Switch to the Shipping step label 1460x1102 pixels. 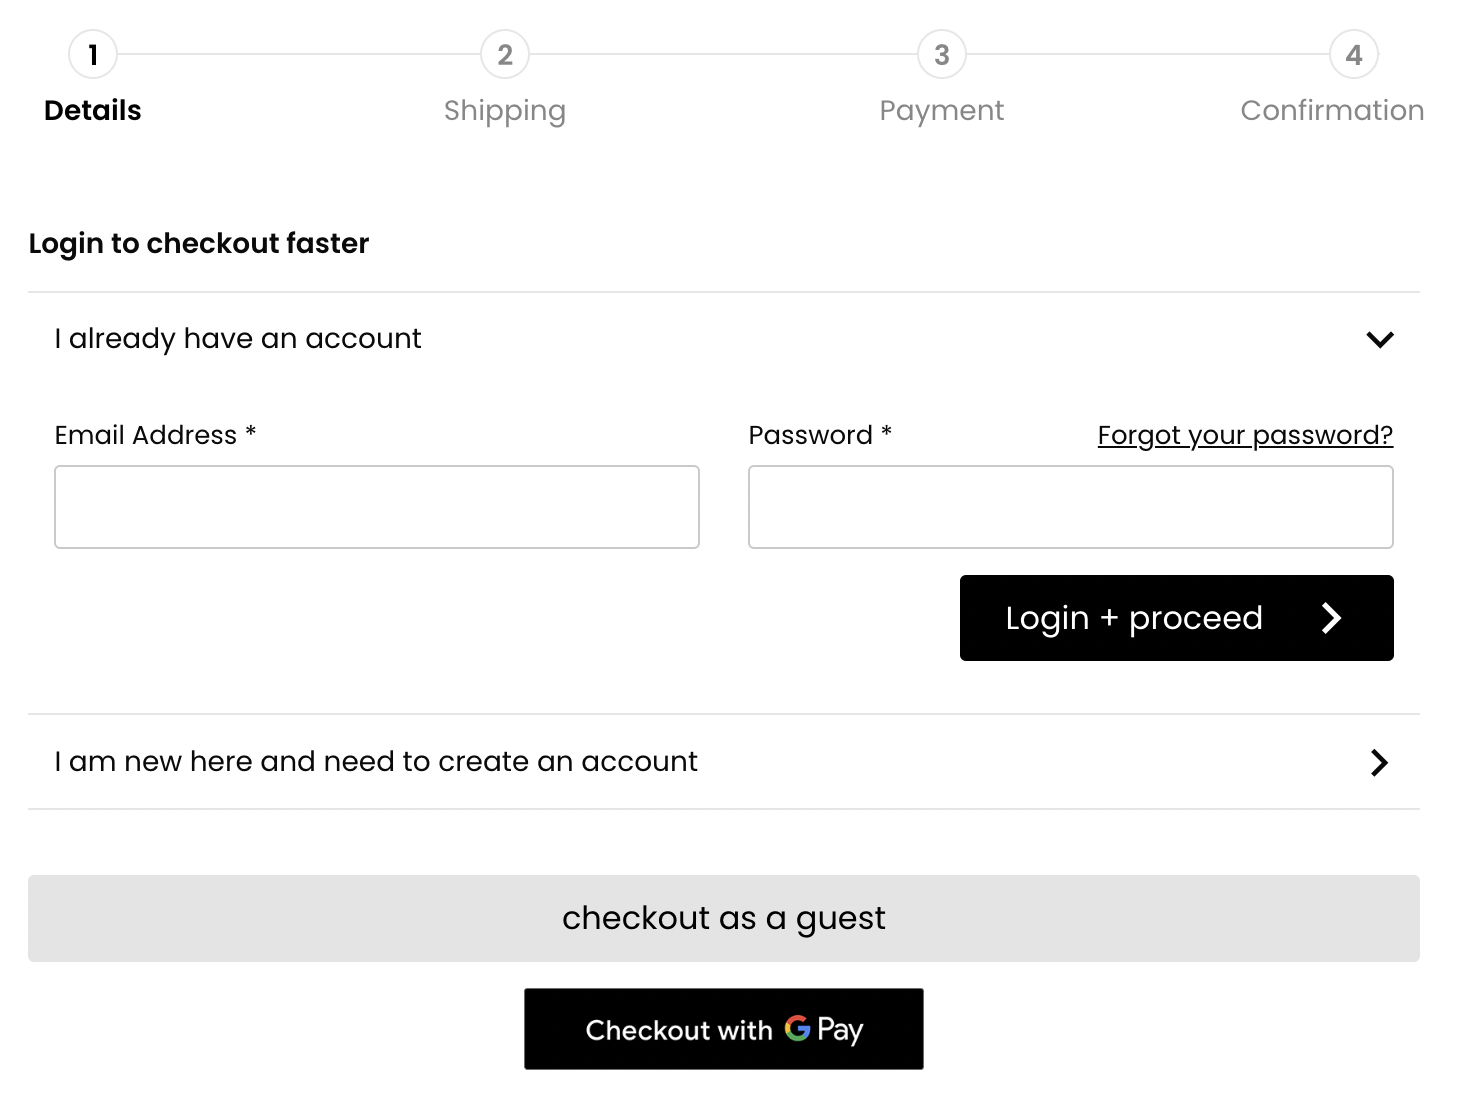(x=505, y=110)
